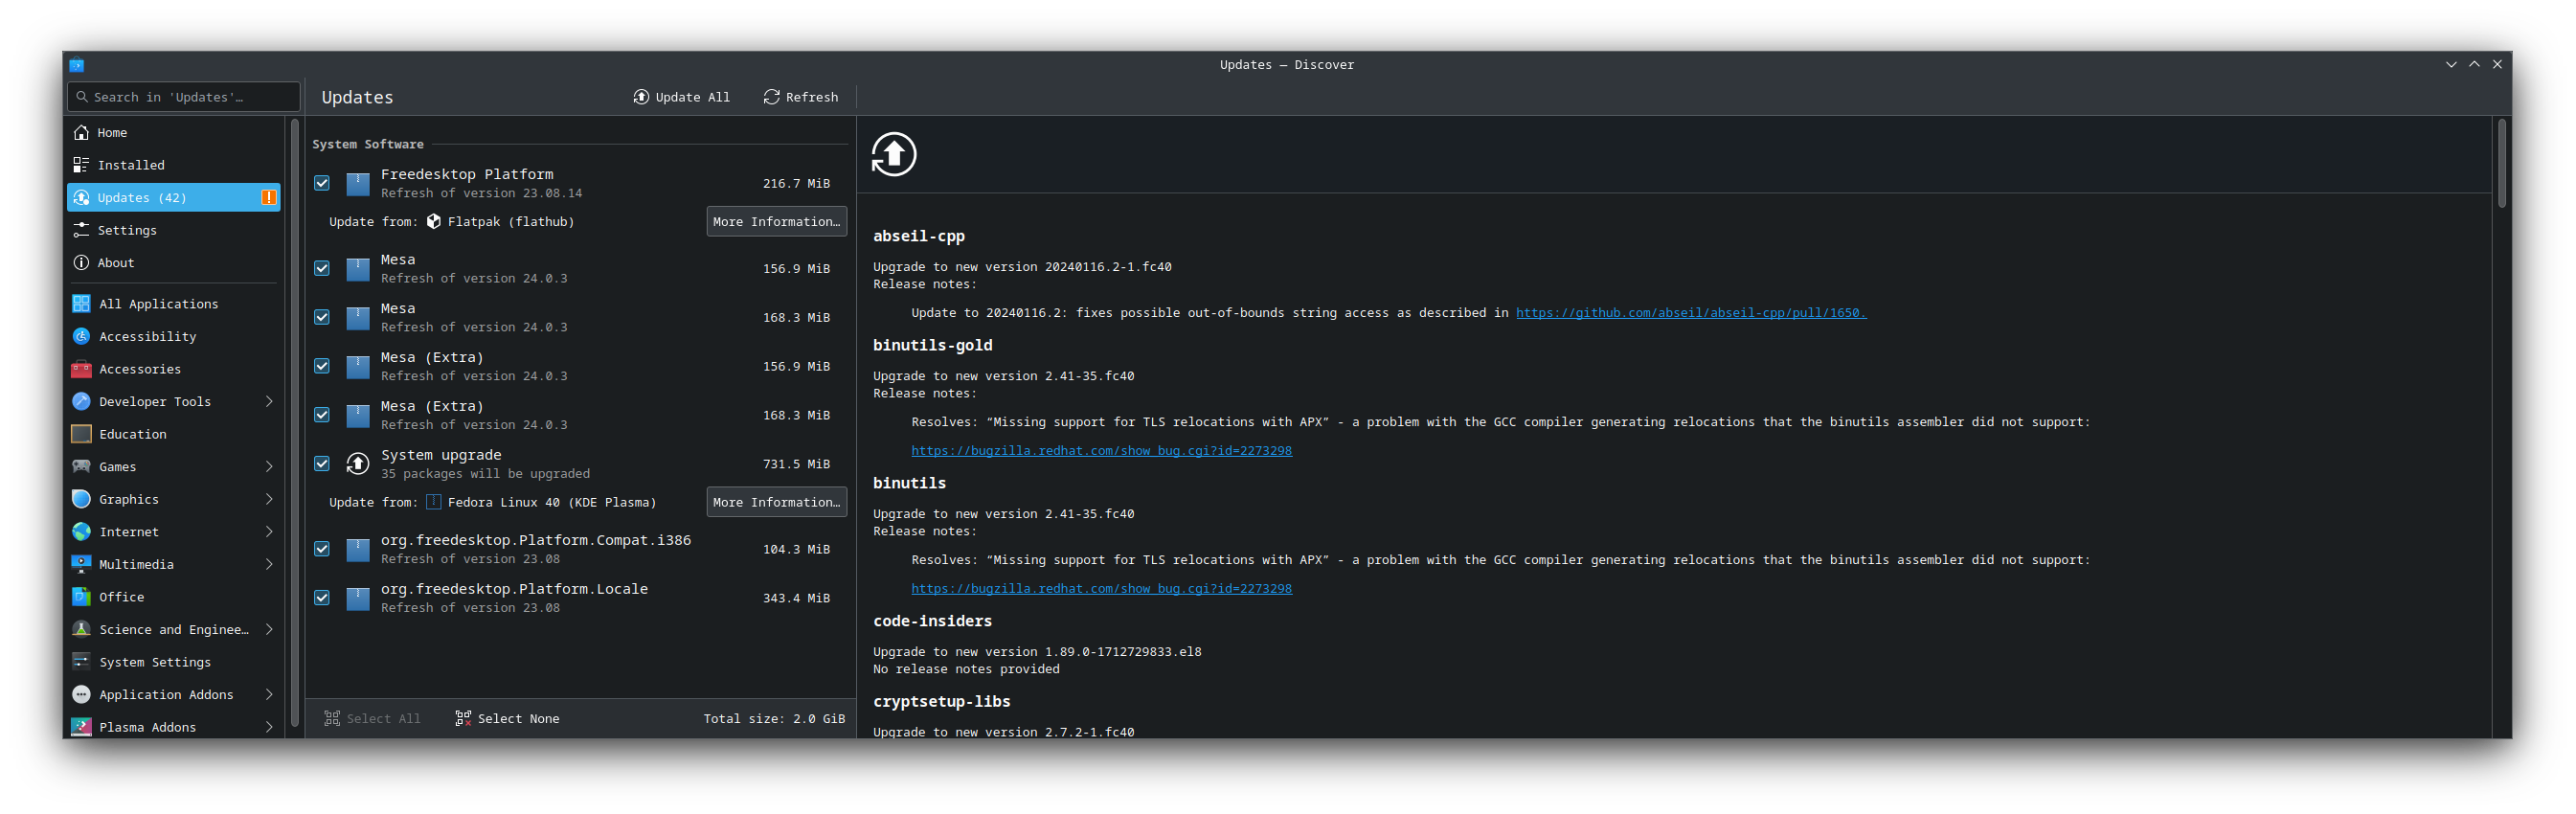Image resolution: width=2576 pixels, height=814 pixels.
Task: Expand Multimedia subcategories arrow
Action: pos(269,564)
